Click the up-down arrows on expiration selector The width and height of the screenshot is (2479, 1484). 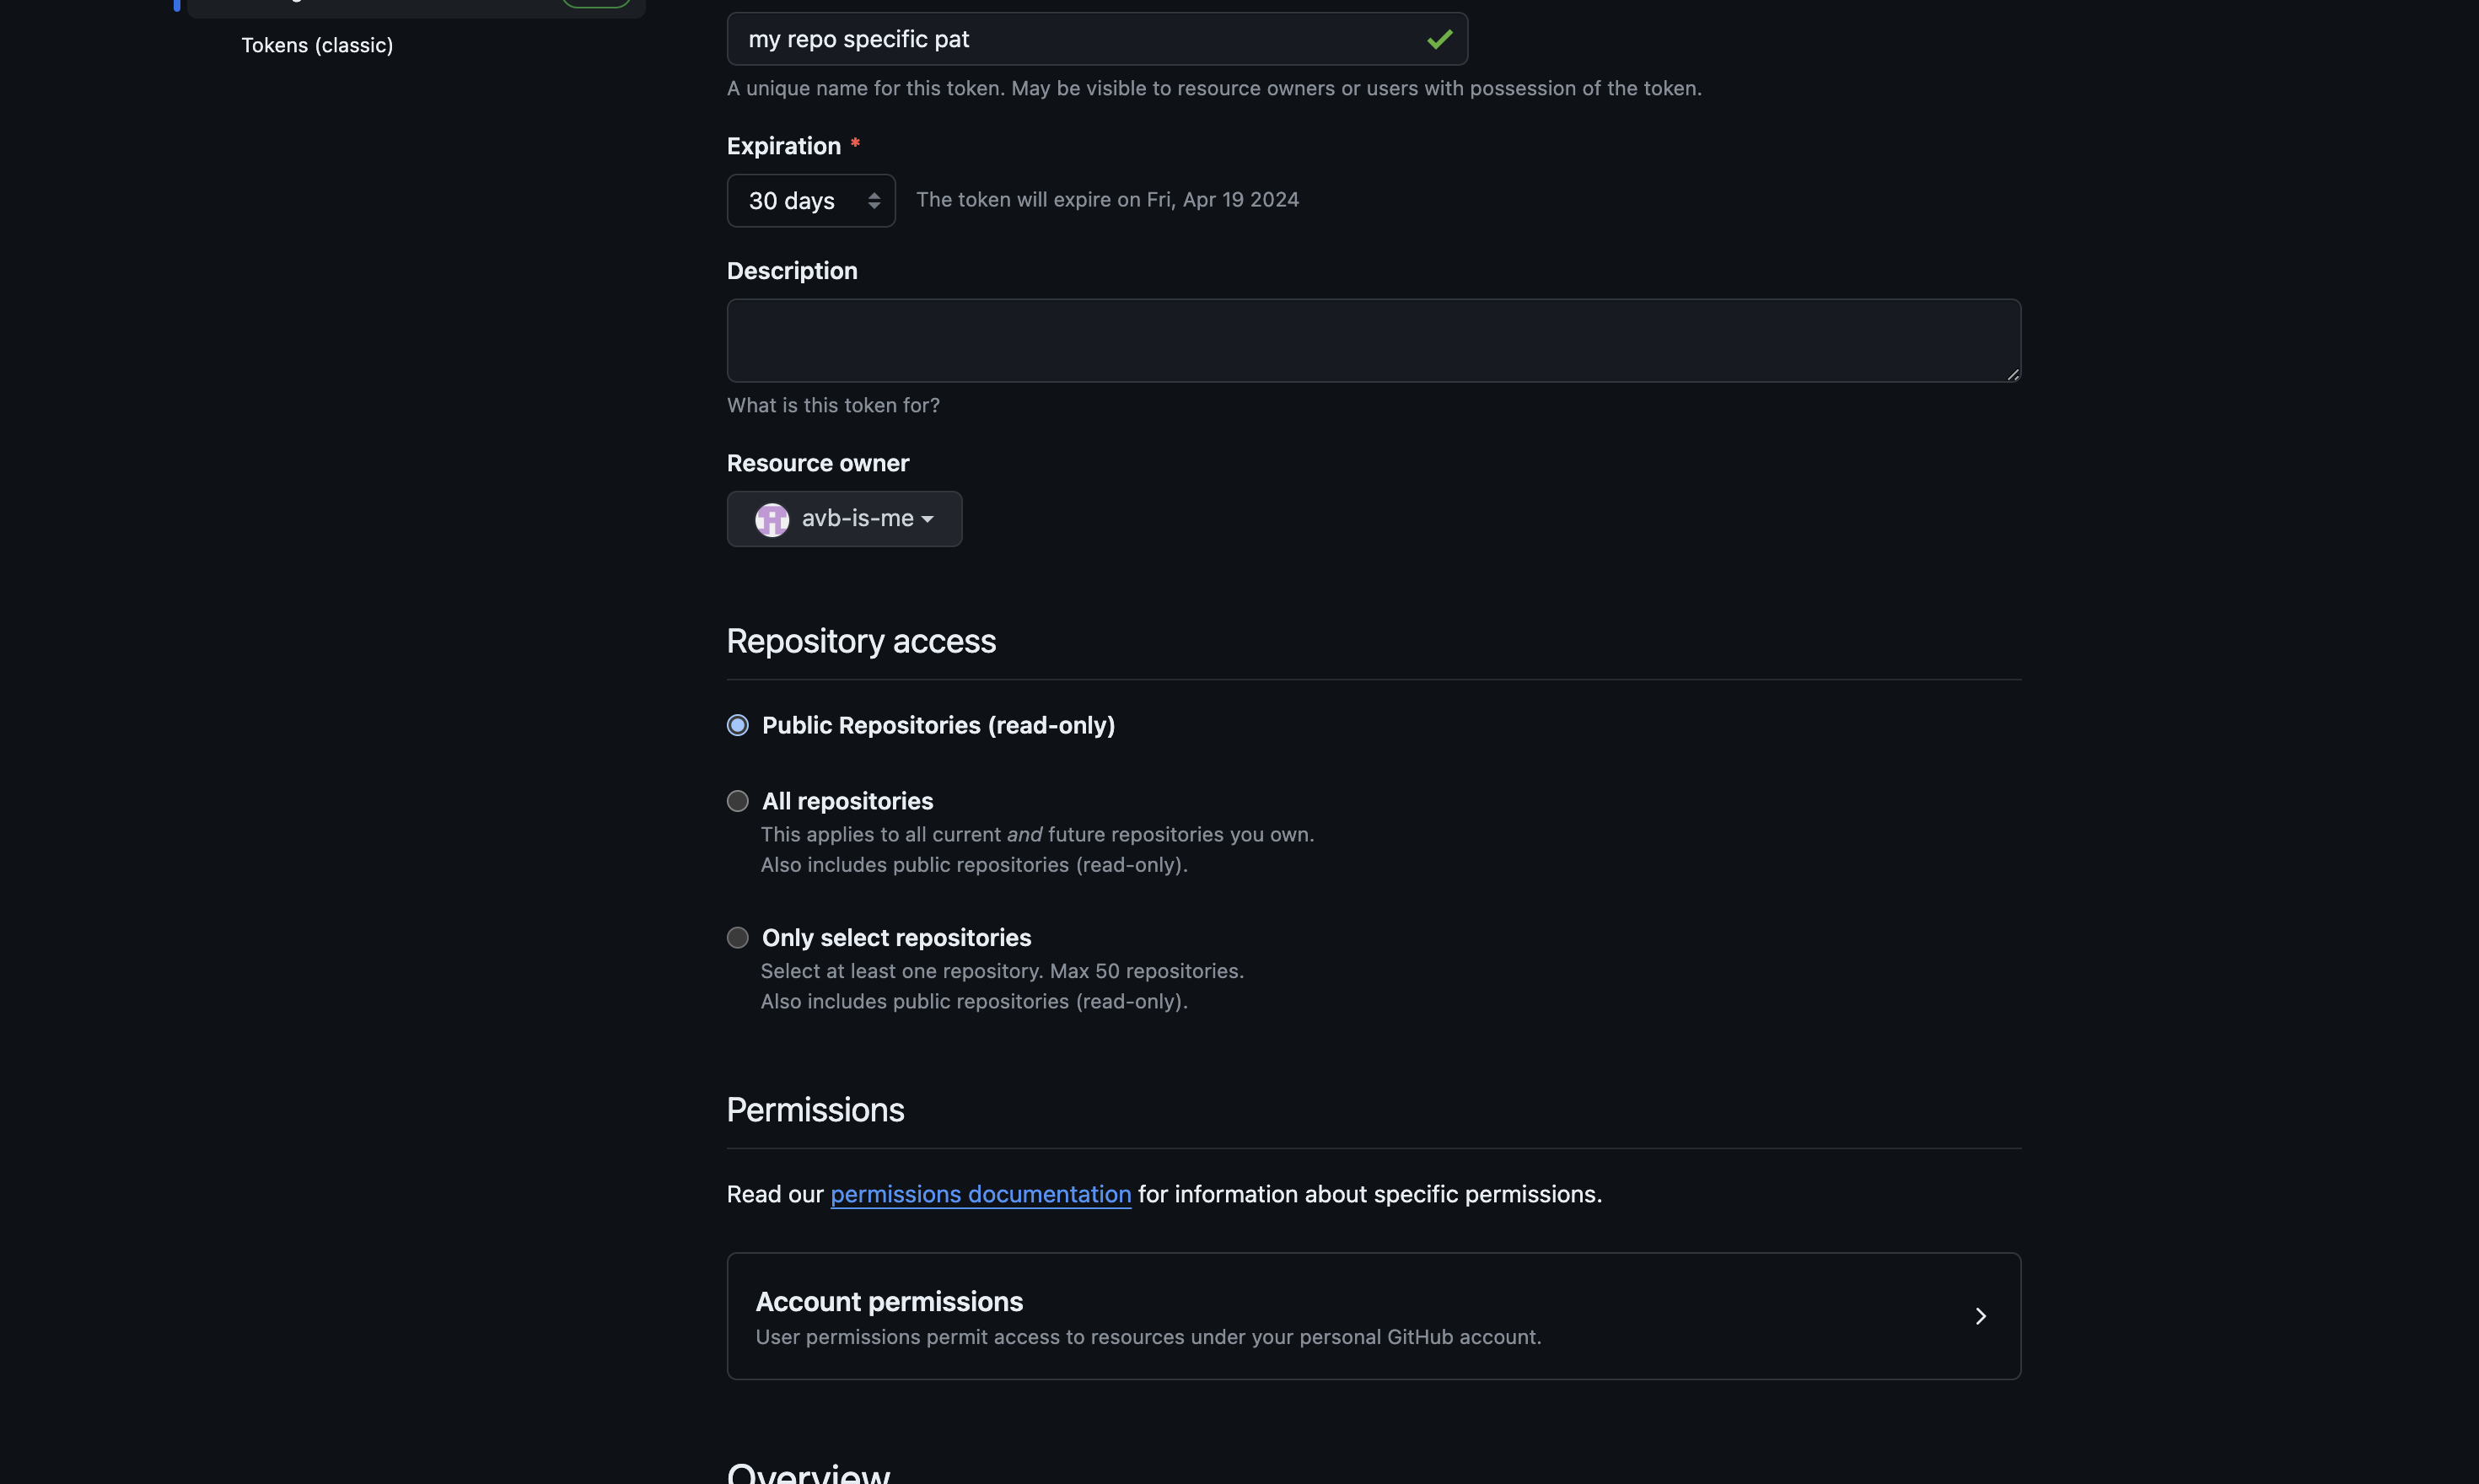(873, 201)
